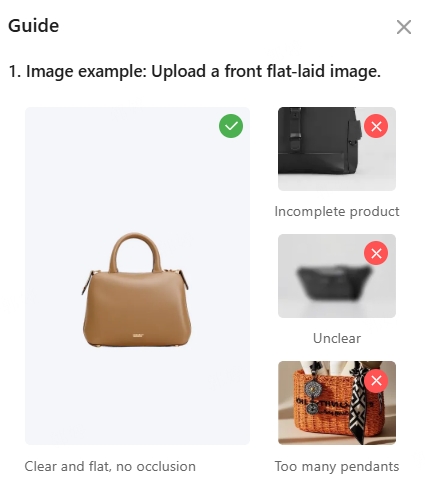Image resolution: width=425 pixels, height=492 pixels.
Task: Click the 'Image example' heading text
Action: (86, 72)
